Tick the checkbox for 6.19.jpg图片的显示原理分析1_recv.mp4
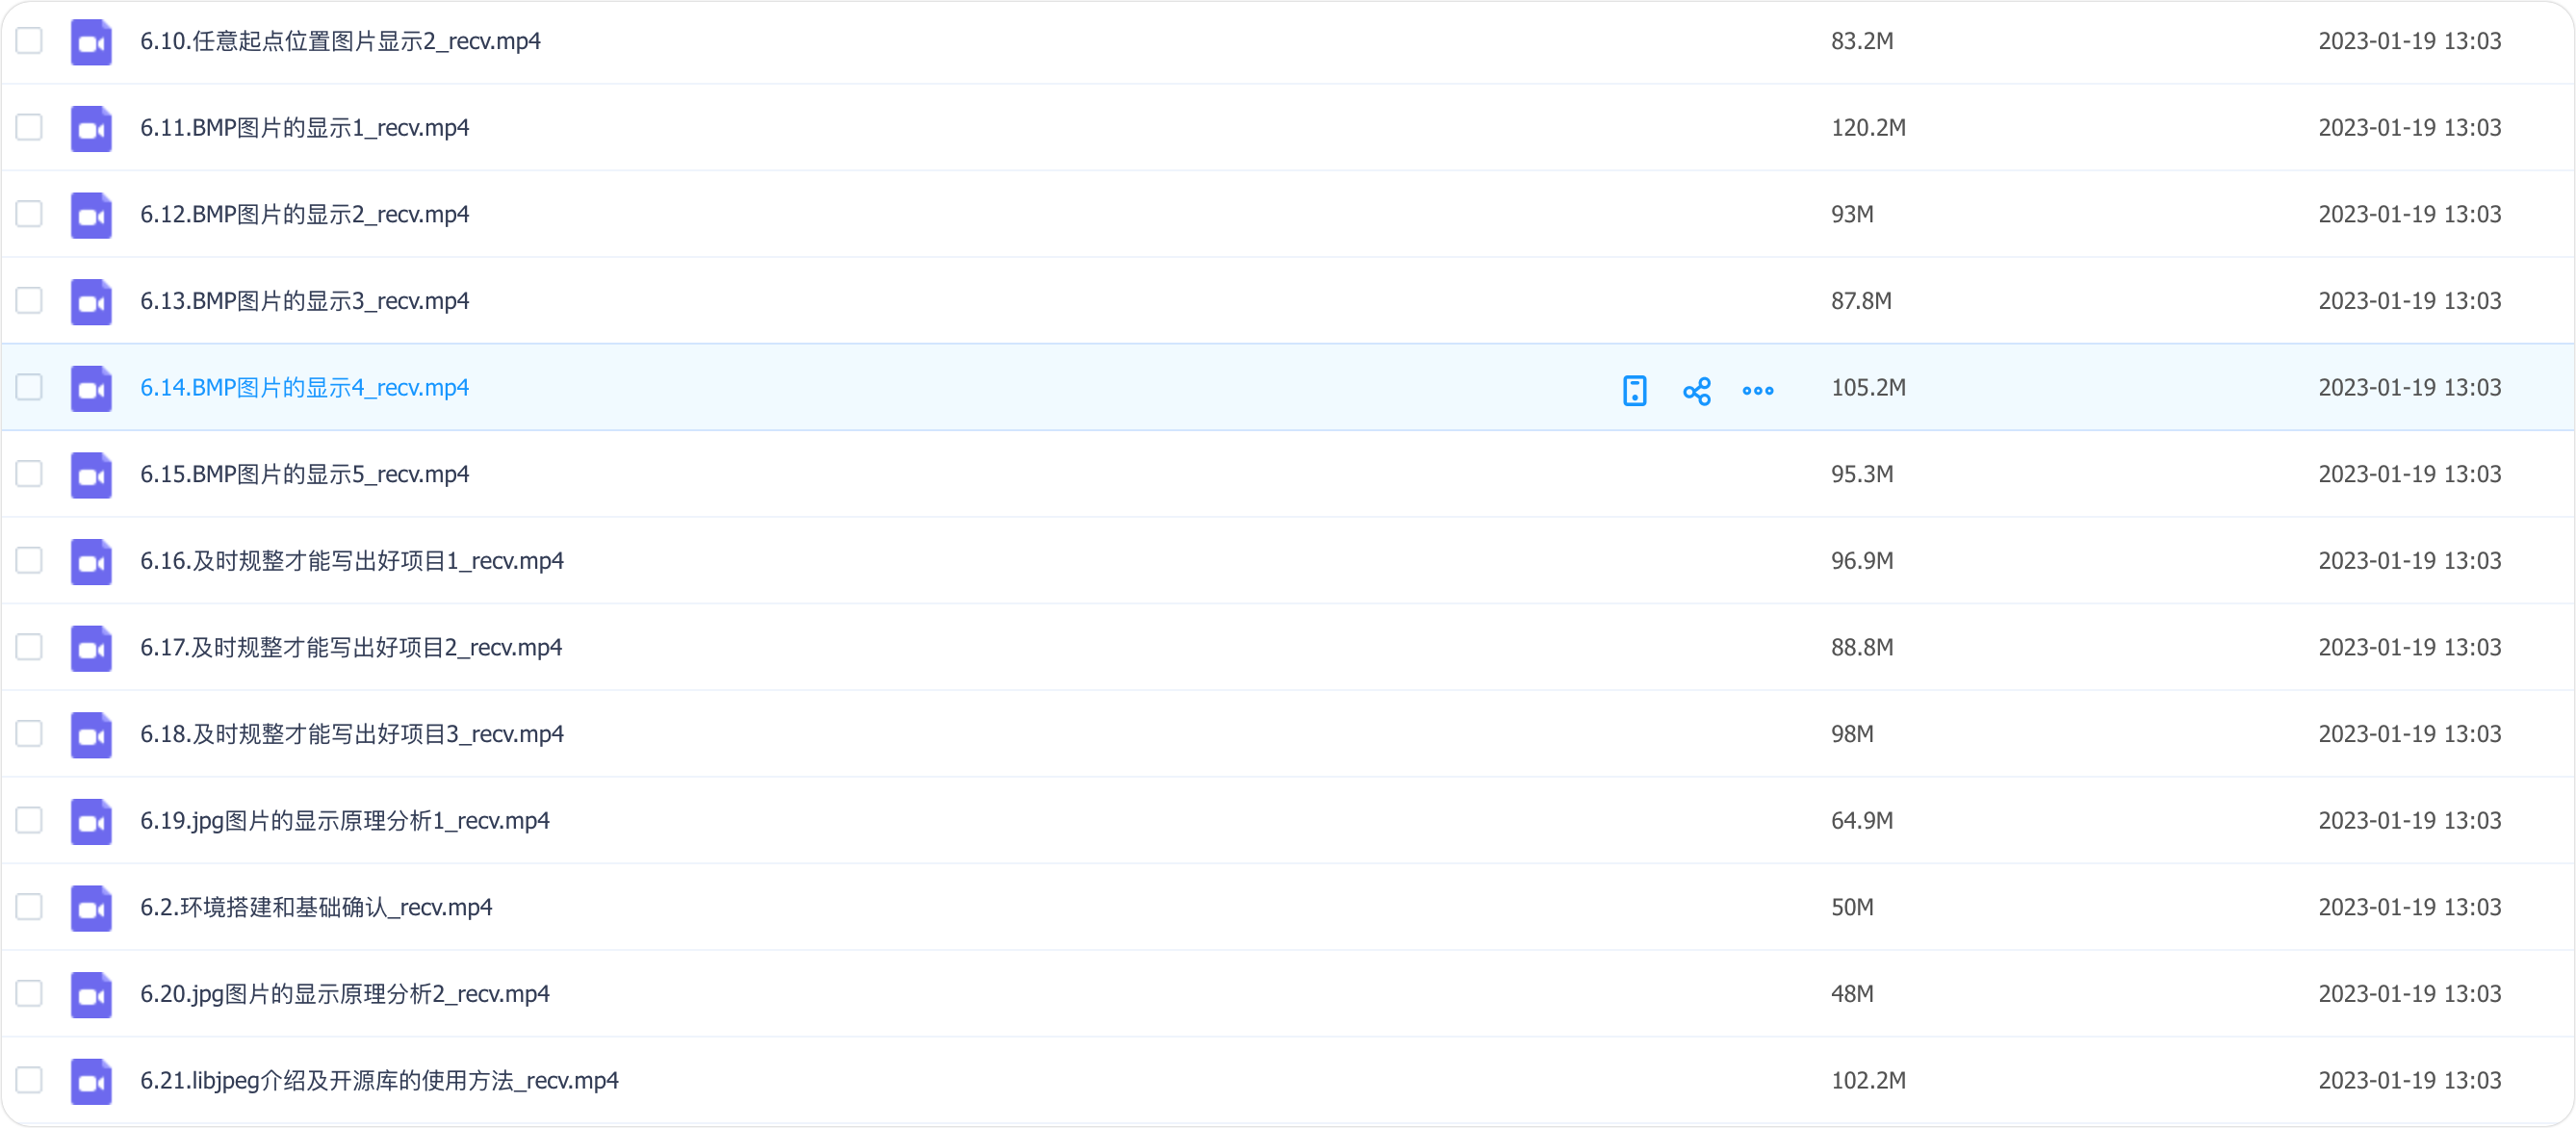 [x=29, y=820]
